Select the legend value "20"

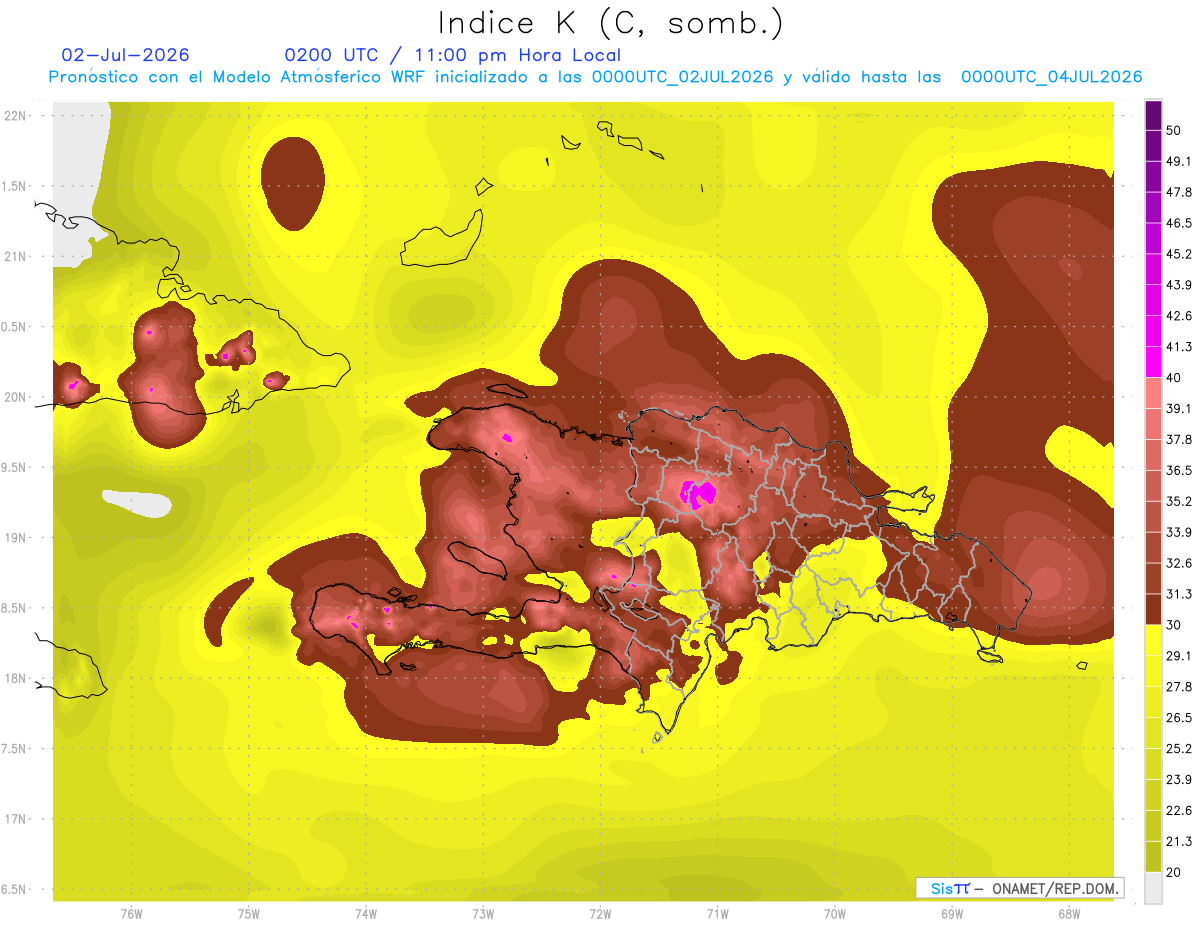pyautogui.click(x=1175, y=872)
